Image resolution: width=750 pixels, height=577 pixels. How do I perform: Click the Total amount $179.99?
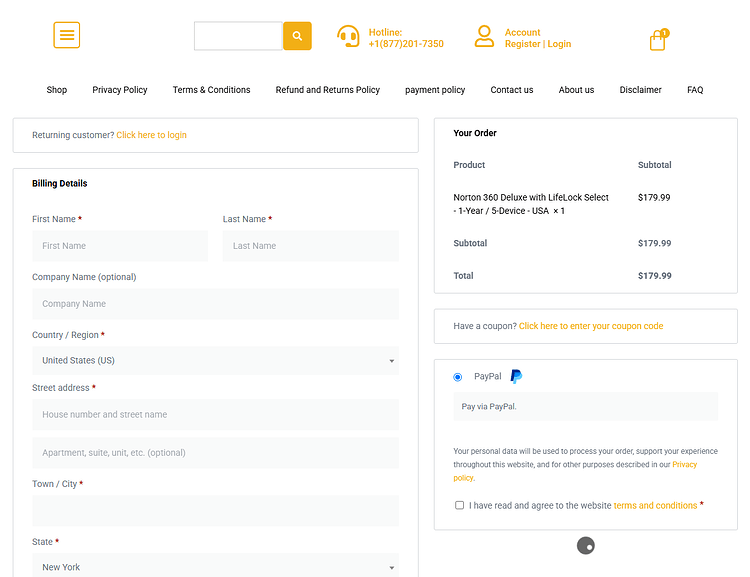pos(654,276)
